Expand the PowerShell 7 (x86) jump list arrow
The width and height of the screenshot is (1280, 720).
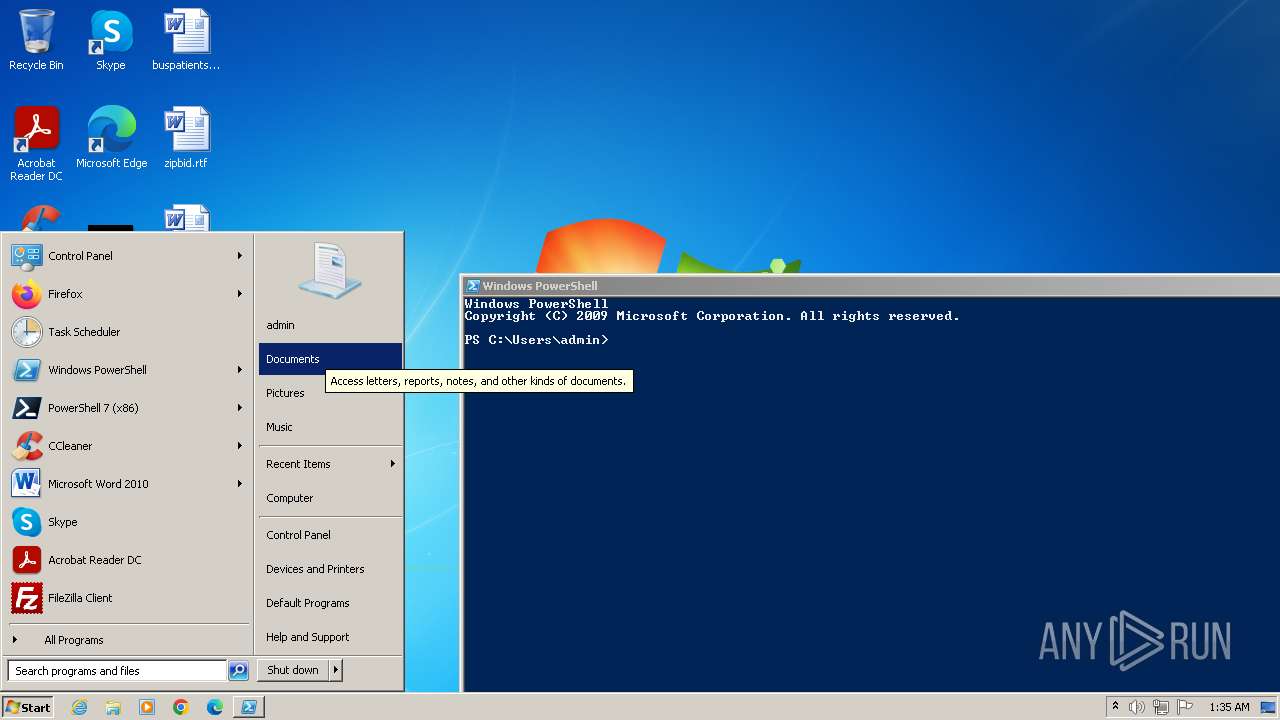240,408
